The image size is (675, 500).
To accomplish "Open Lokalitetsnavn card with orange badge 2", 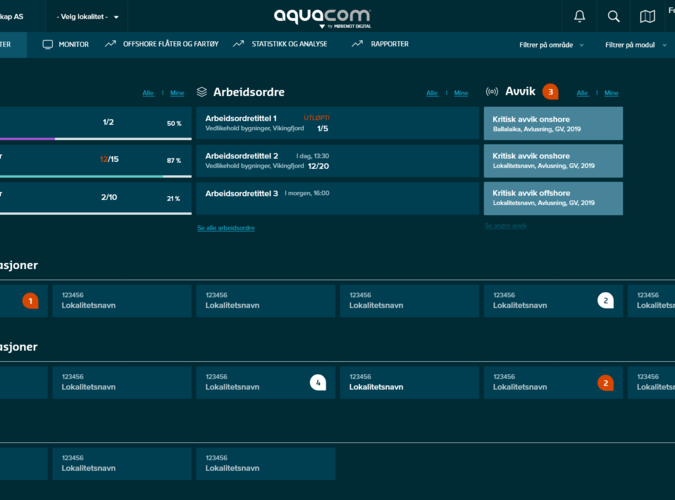I will click(553, 382).
